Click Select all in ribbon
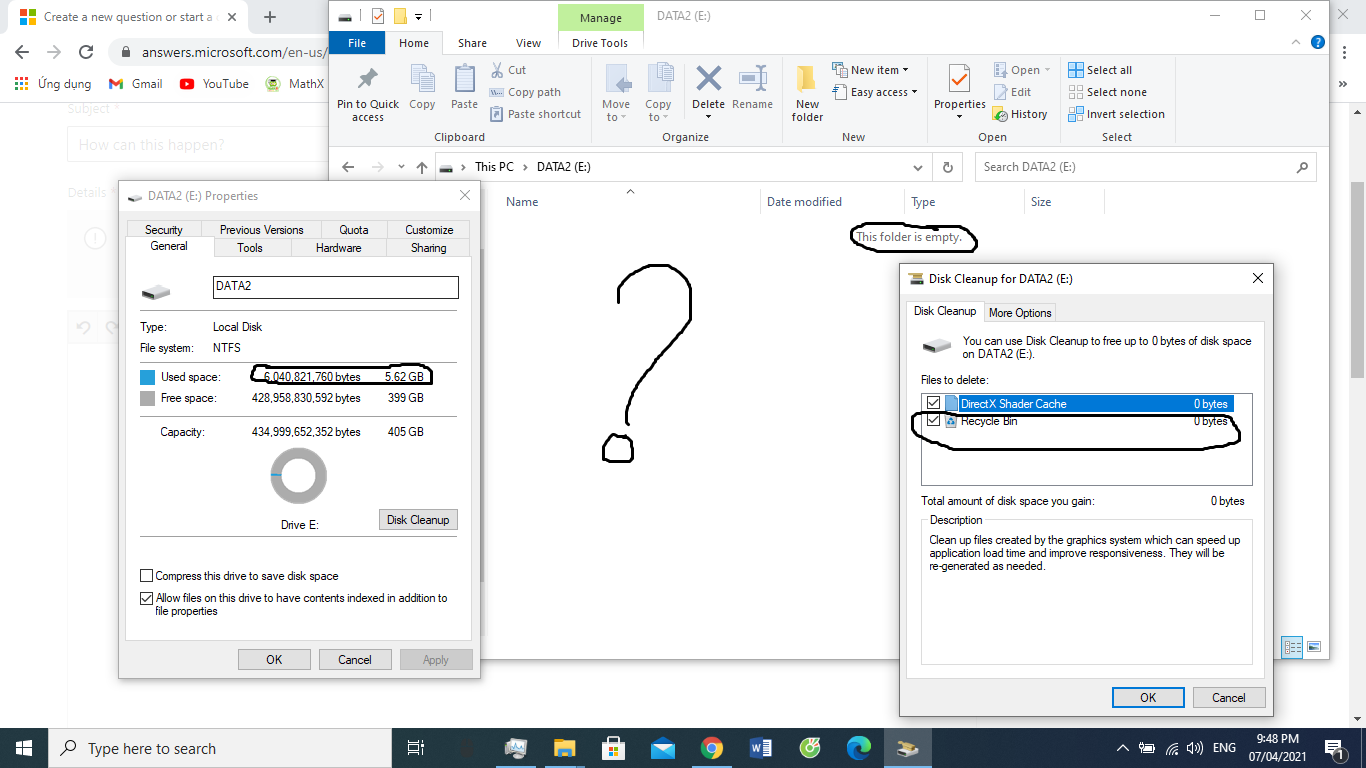This screenshot has height=768, width=1366. click(1100, 70)
